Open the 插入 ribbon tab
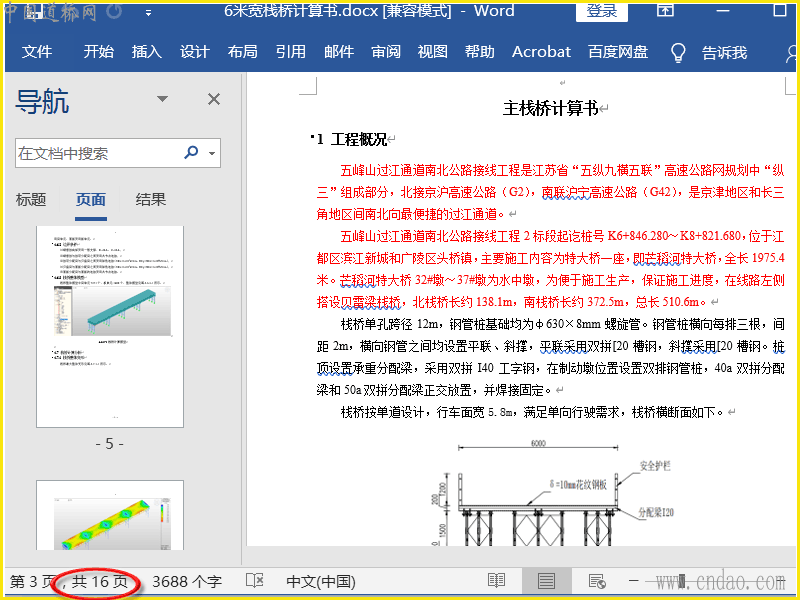800x600 pixels. pyautogui.click(x=146, y=52)
